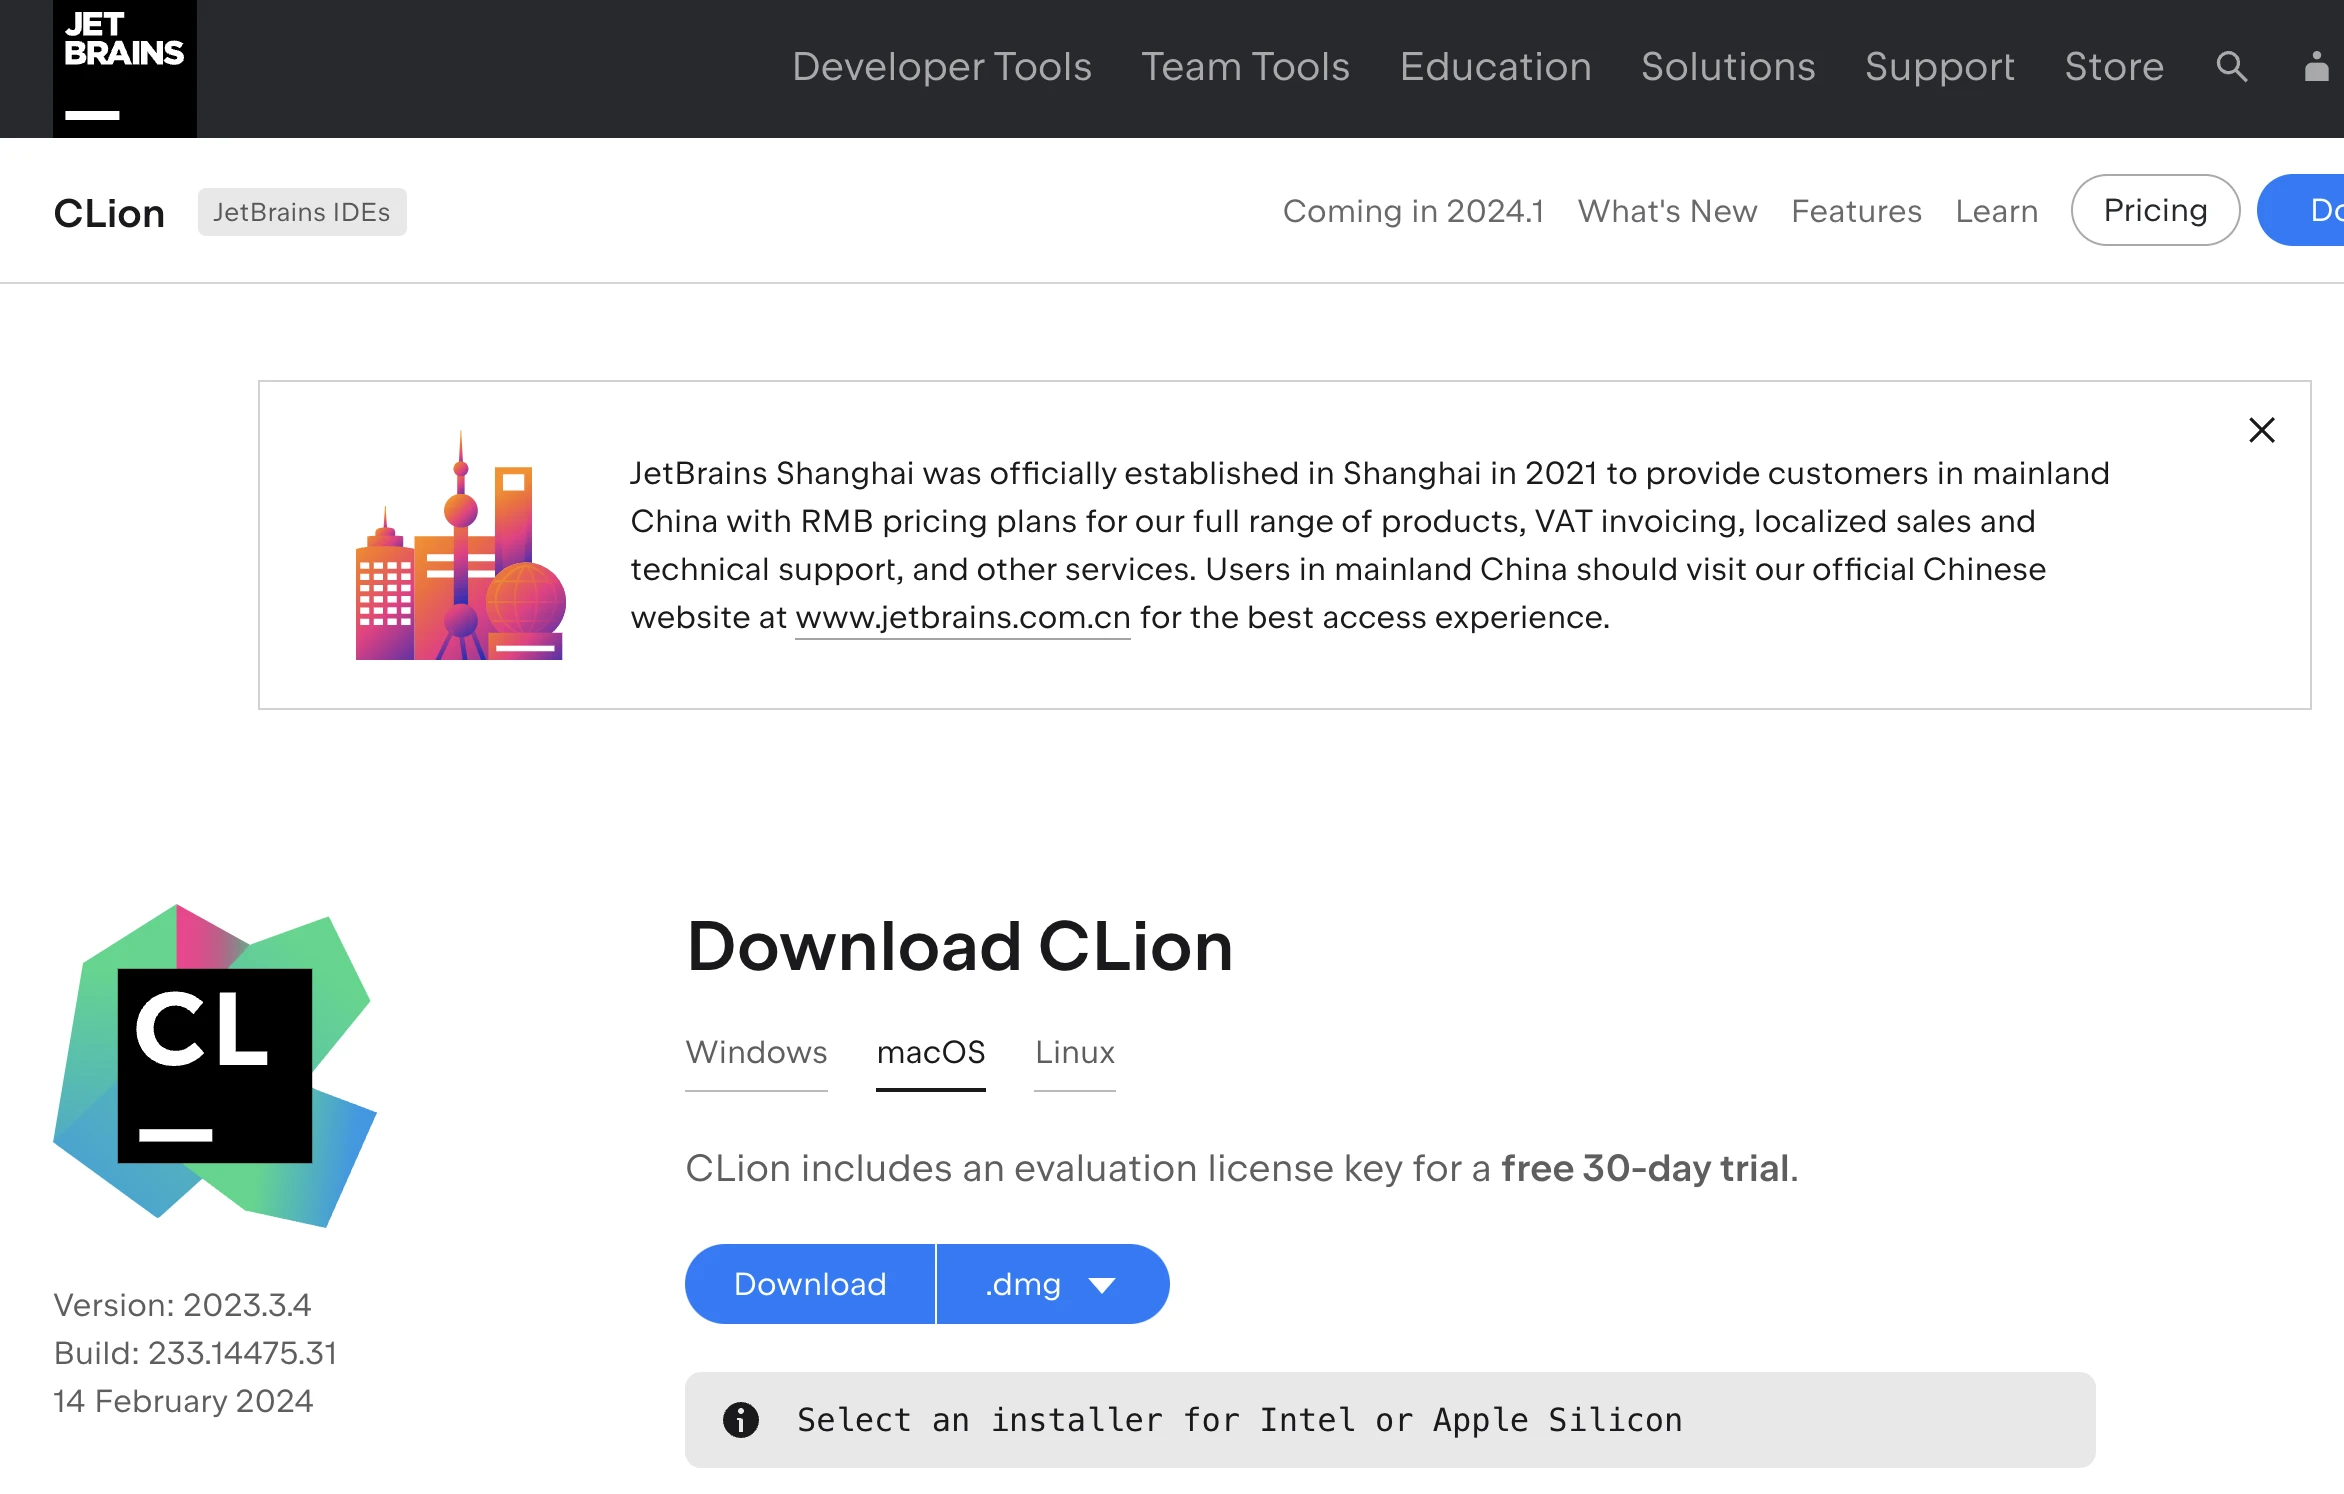This screenshot has width=2344, height=1494.
Task: Click the user account icon top right
Action: (x=2315, y=68)
